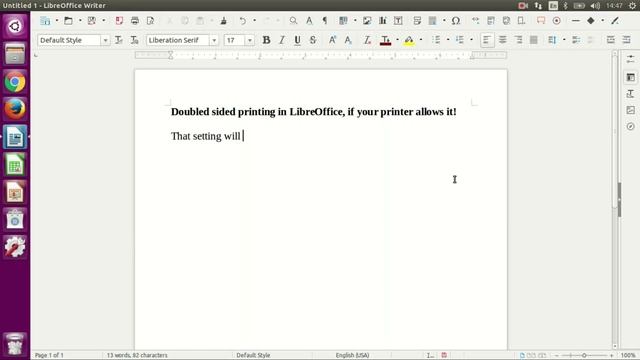This screenshot has height=360, width=640.
Task: Show Draw Functions pencil icon
Action: (x=615, y=20)
